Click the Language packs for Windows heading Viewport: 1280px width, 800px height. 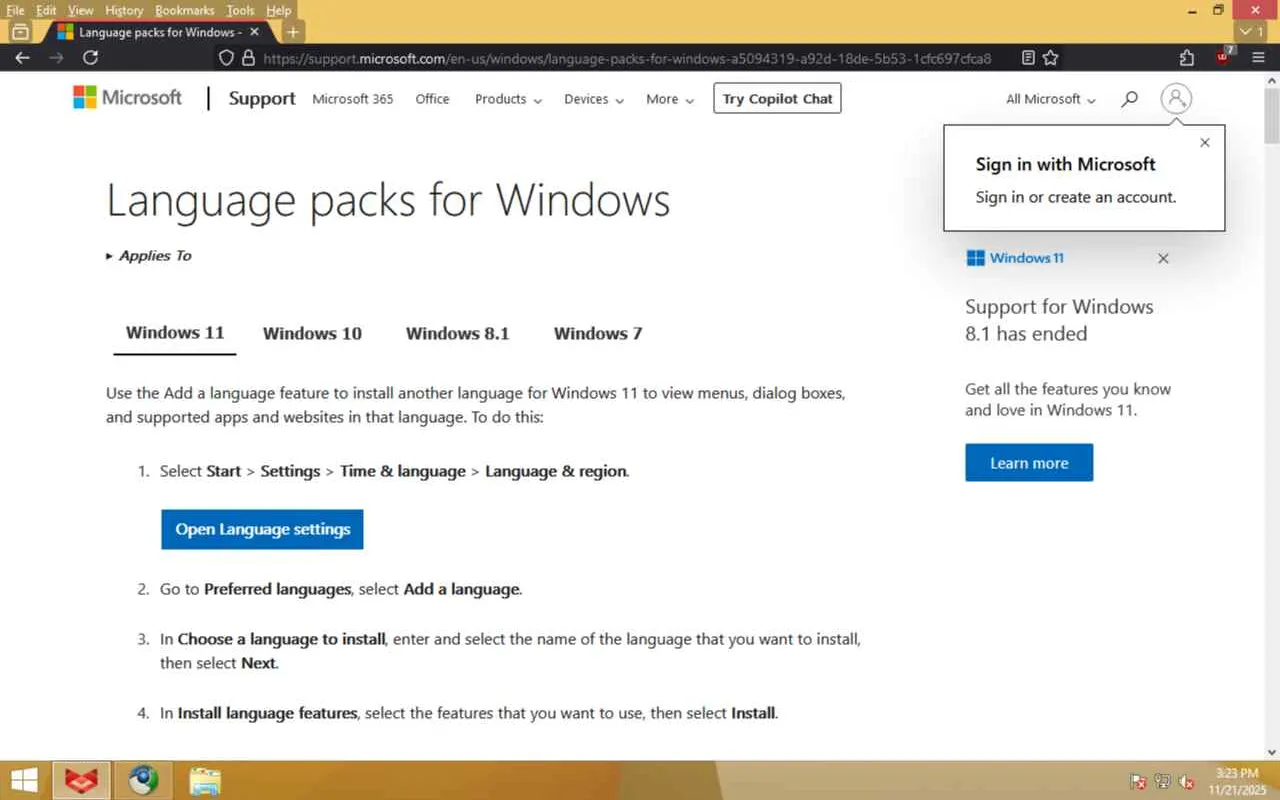point(388,200)
